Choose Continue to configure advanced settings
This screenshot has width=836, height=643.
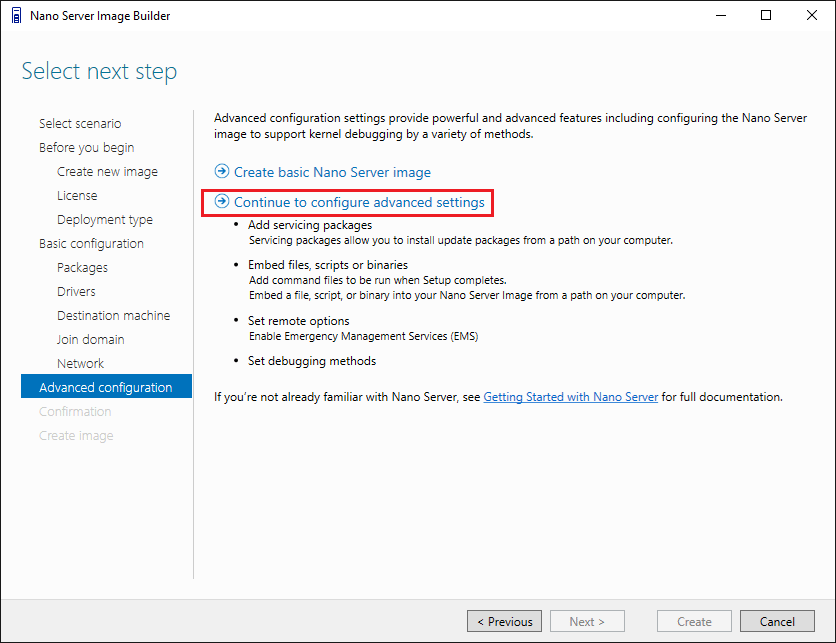tap(359, 202)
